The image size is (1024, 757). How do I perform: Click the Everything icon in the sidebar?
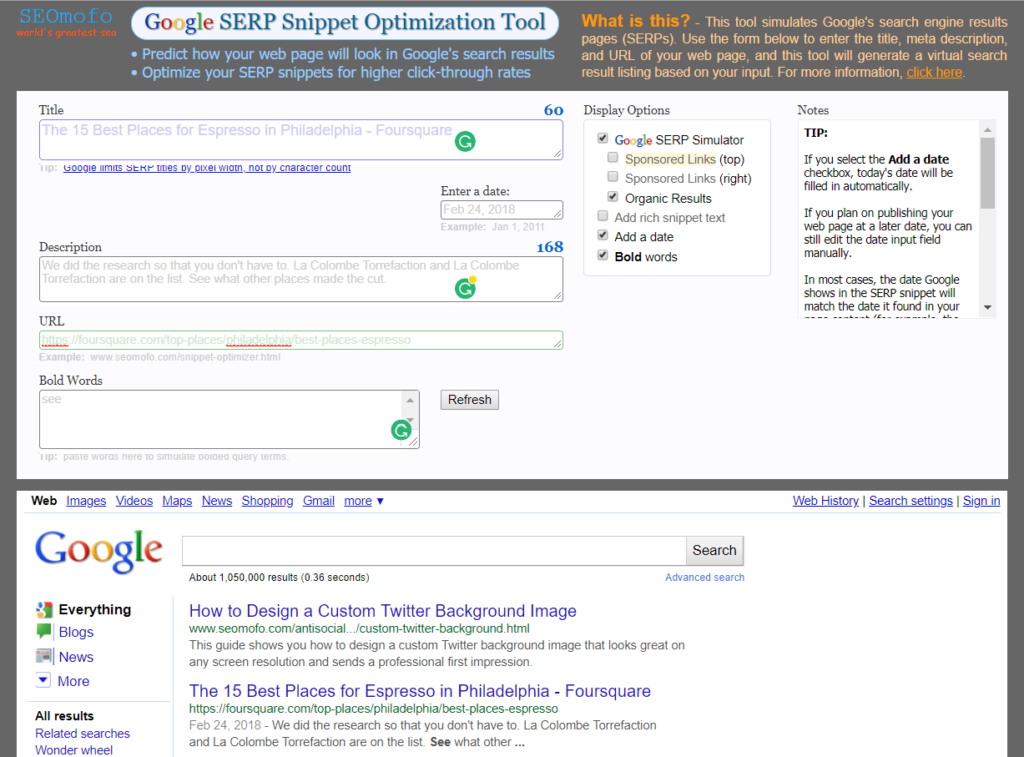[x=44, y=609]
